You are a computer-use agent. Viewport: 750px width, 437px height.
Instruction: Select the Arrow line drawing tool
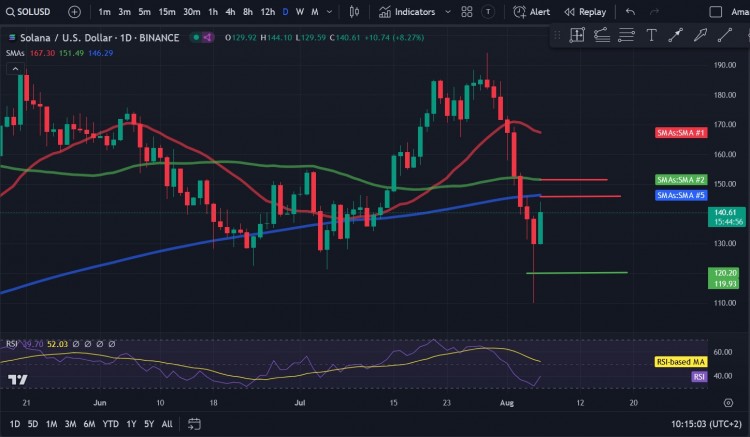675,35
